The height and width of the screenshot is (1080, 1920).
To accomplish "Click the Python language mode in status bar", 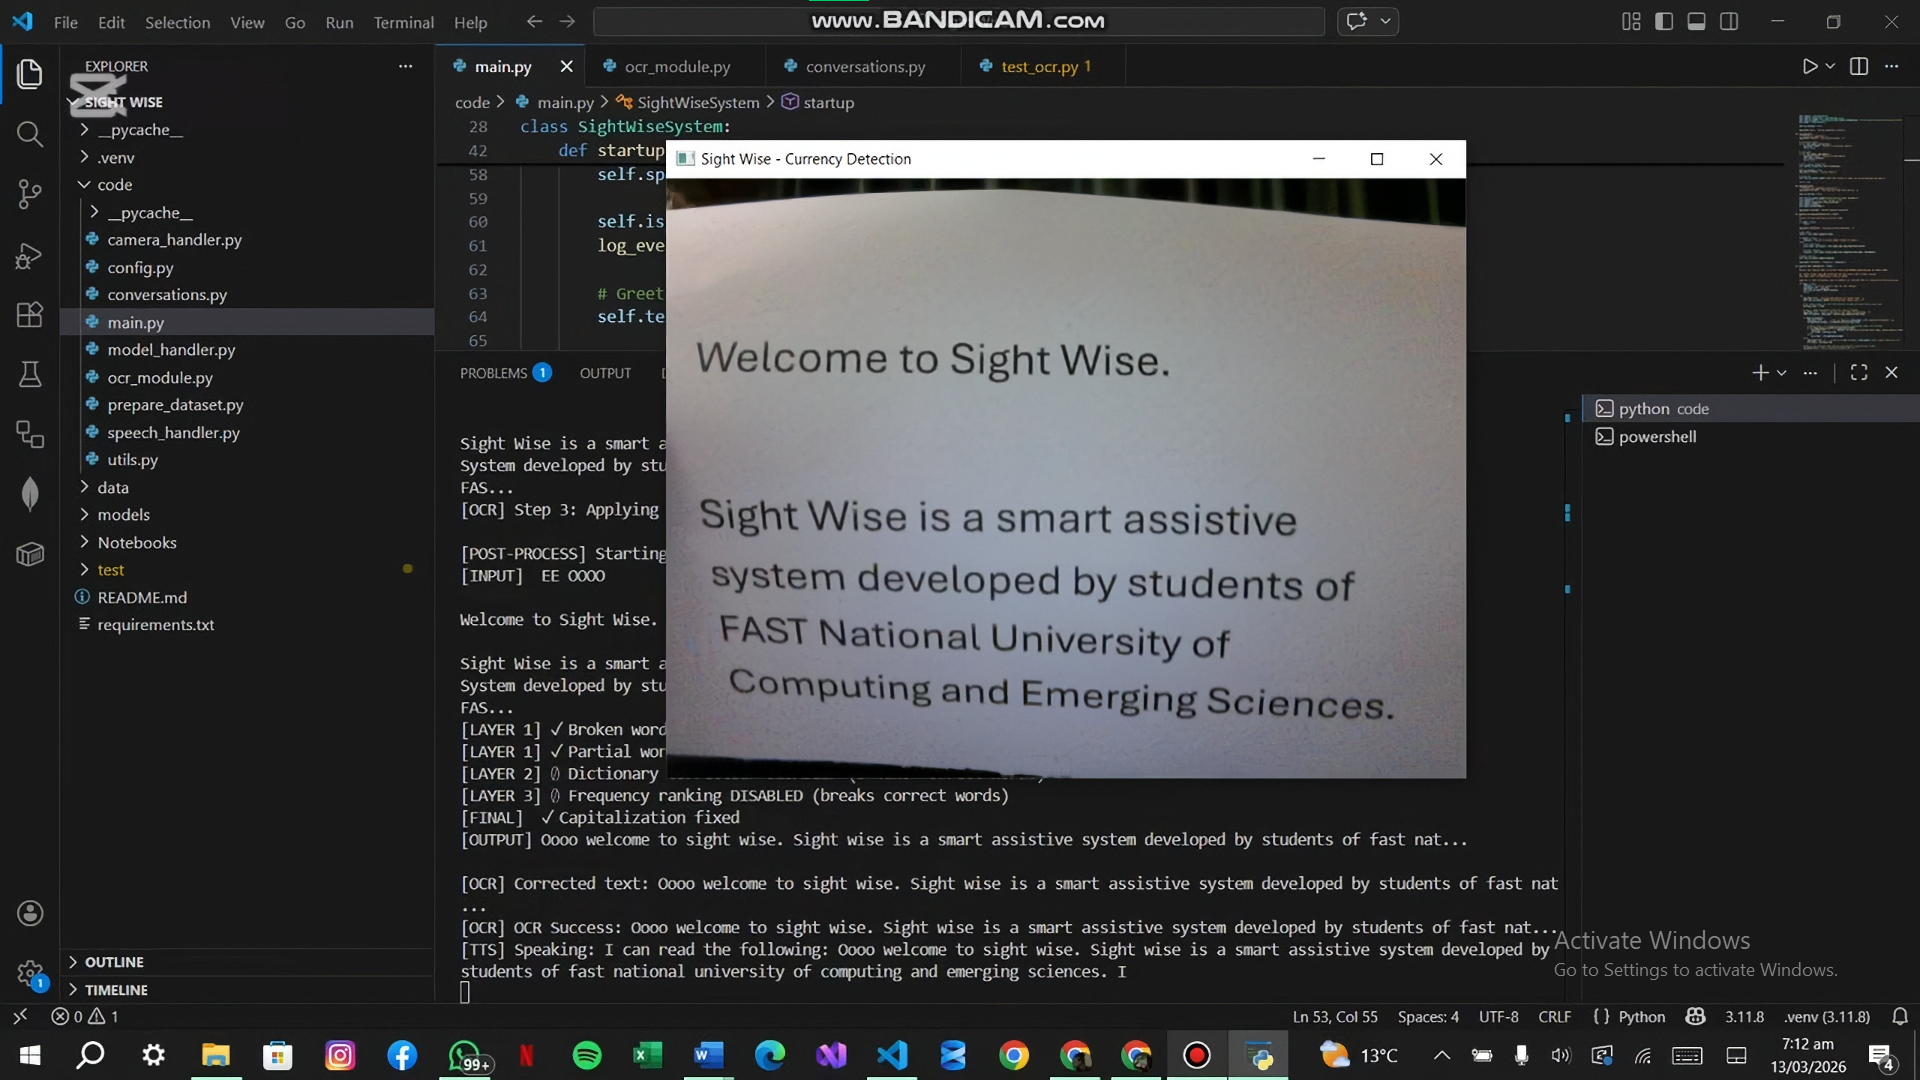I will click(1641, 1017).
